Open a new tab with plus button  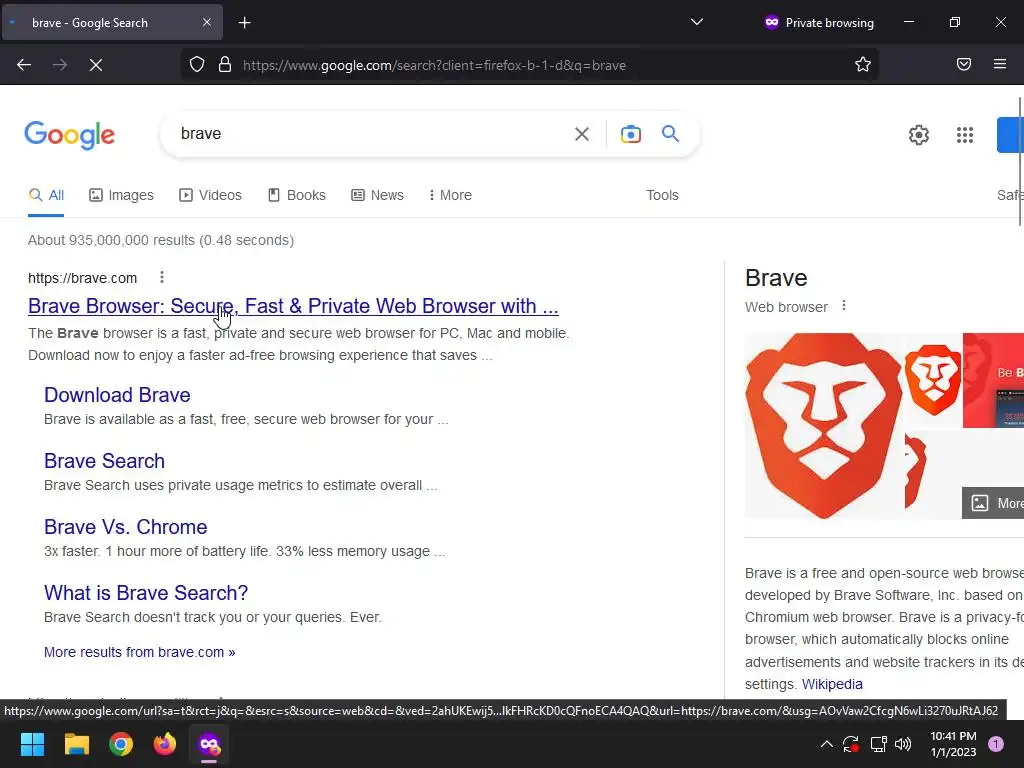244,23
